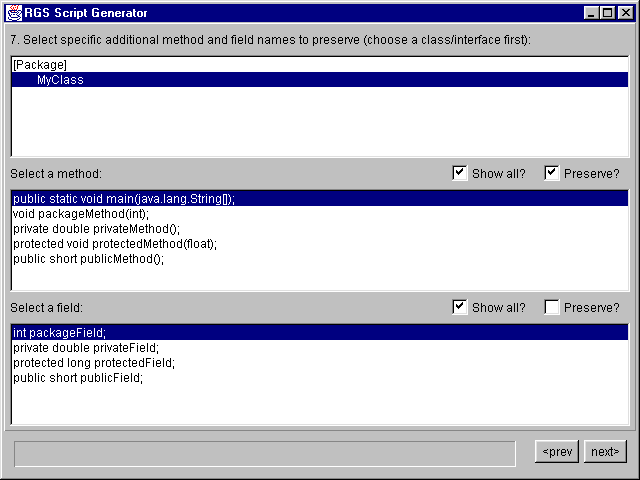Select MyClass in the class list

[320, 80]
